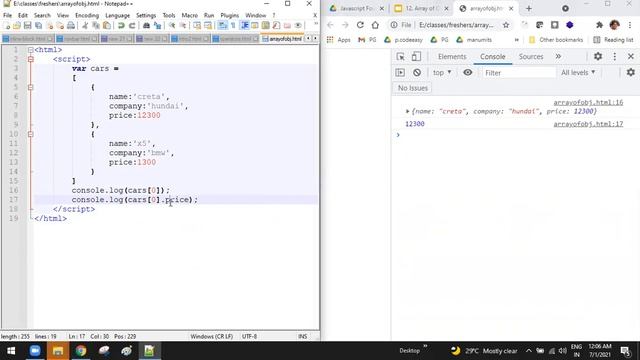Viewport: 640px width, 360px height.
Task: Collapse the object fold marker on line 10
Action: [31, 134]
